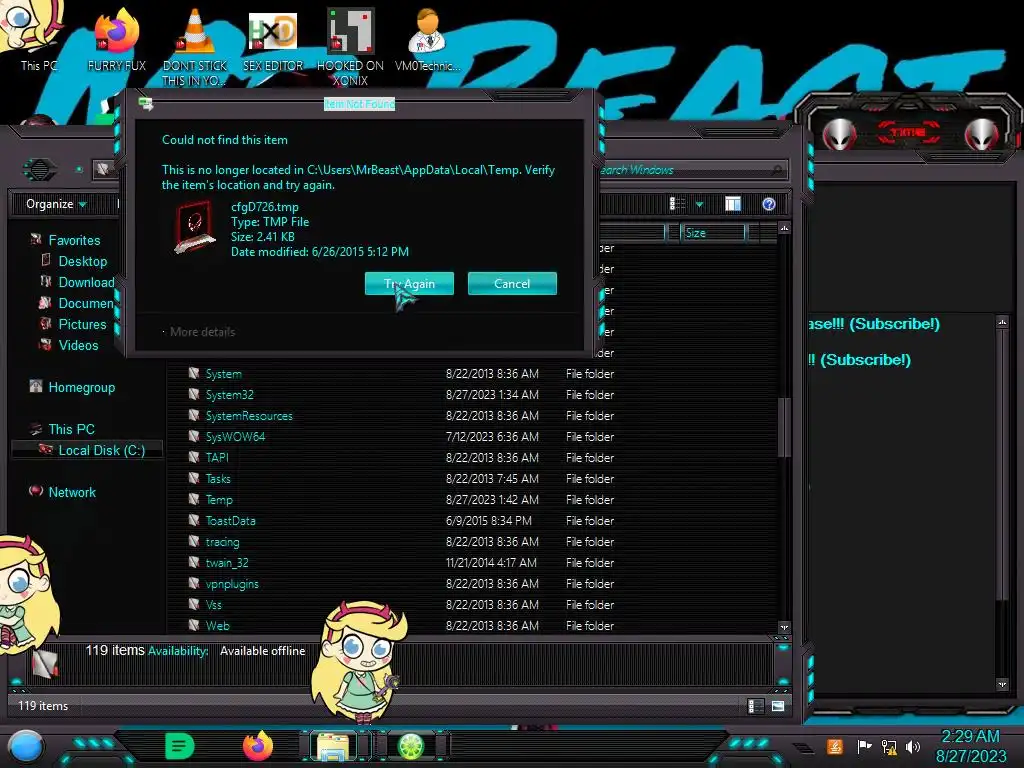Click the Start orb button

(26, 747)
